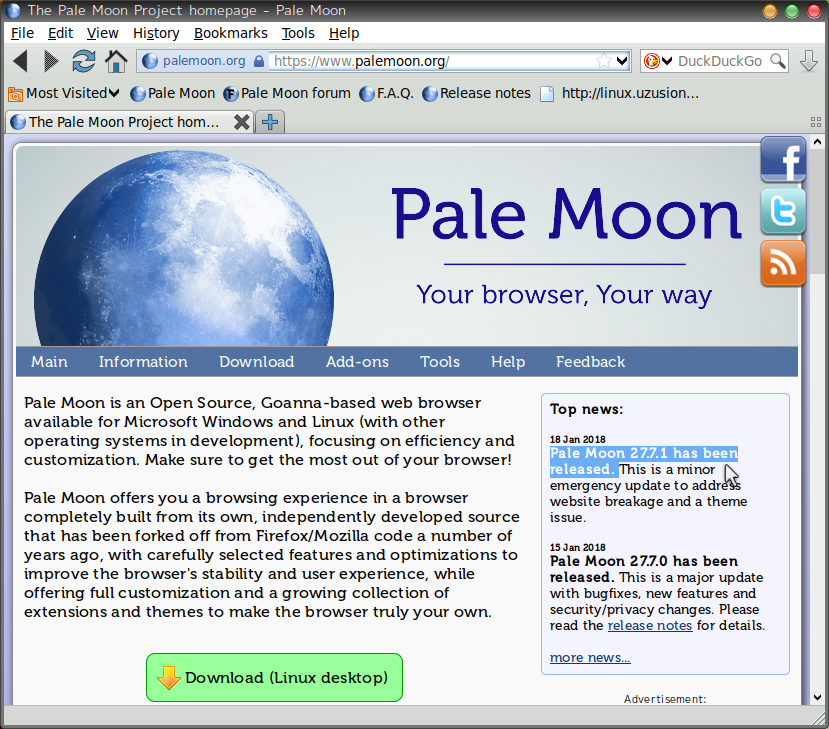The width and height of the screenshot is (829, 729).
Task: Click the page scrollbar up arrow
Action: tap(817, 142)
